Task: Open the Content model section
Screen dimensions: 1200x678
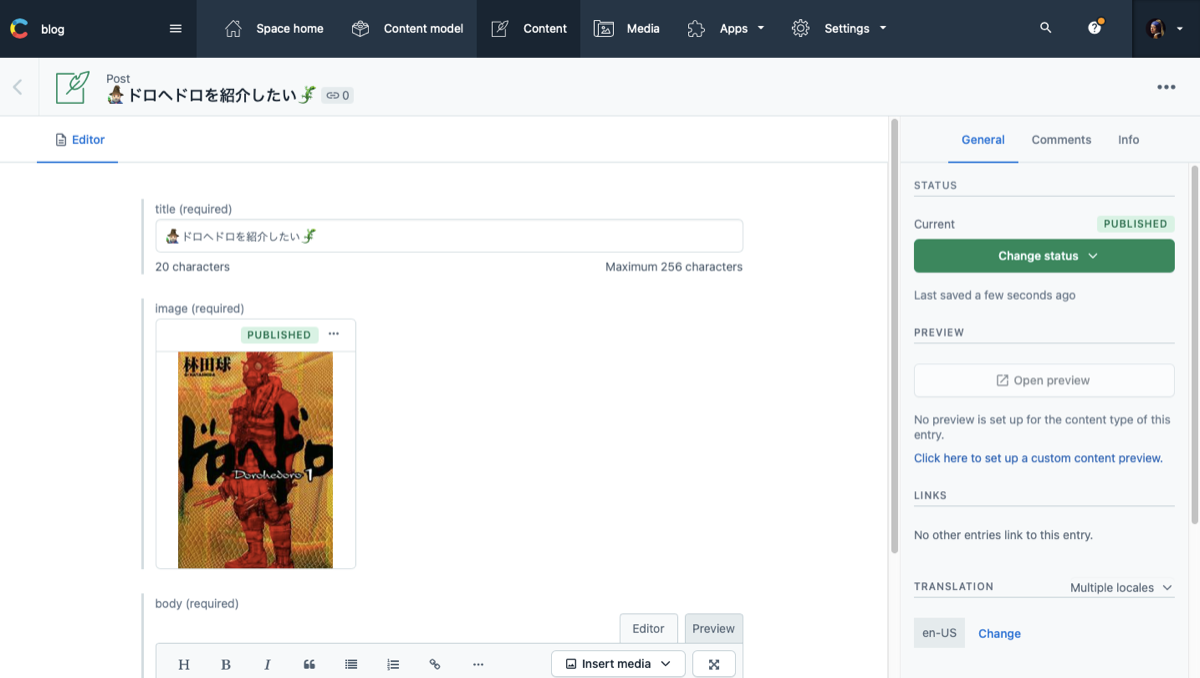Action: click(408, 29)
